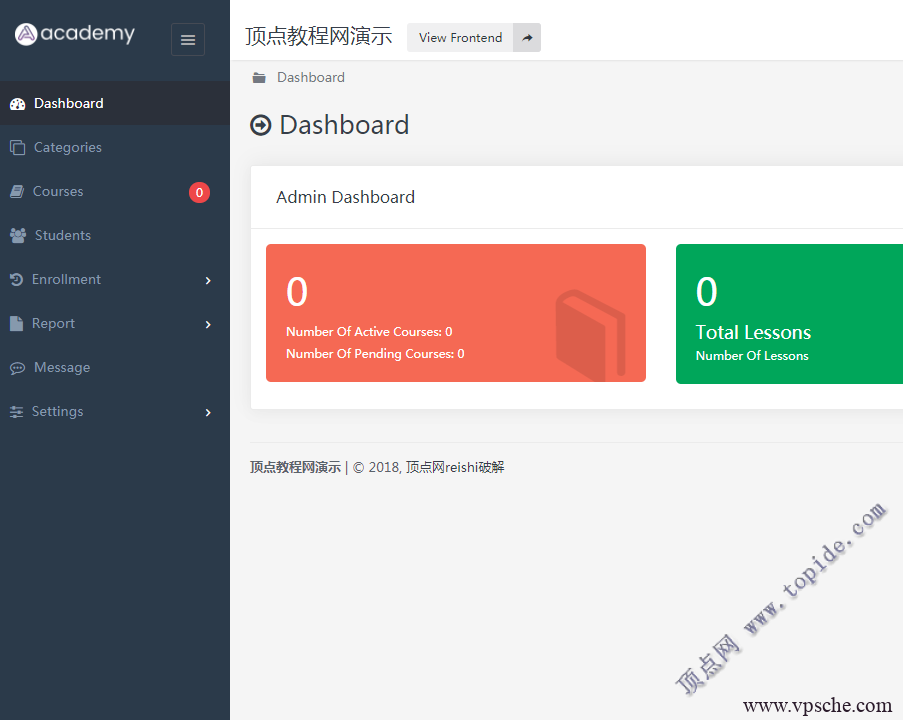Toggle the hamburger sidebar menu button
The image size is (903, 720).
[188, 40]
